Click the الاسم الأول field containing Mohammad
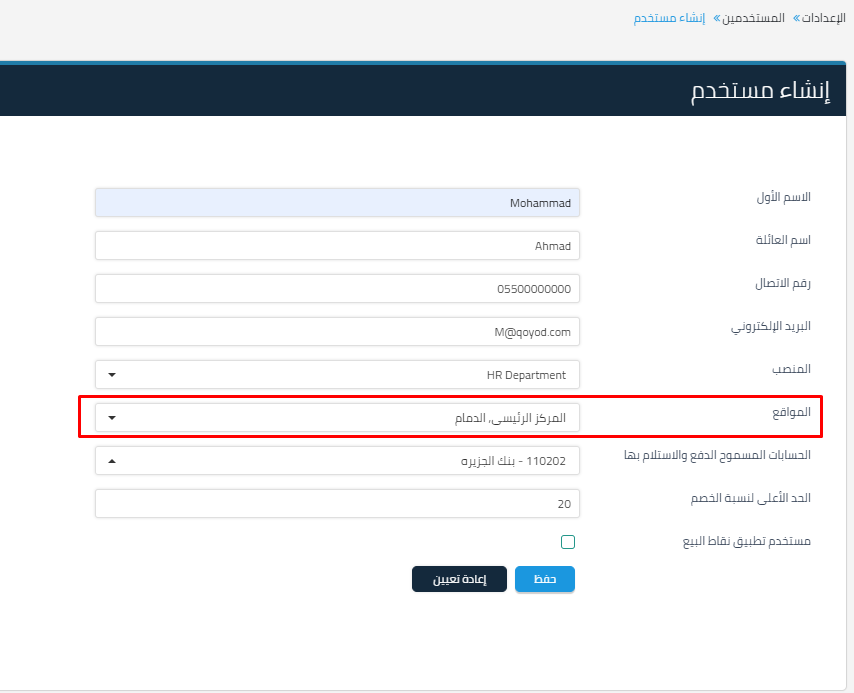The image size is (854, 693). 337,202
